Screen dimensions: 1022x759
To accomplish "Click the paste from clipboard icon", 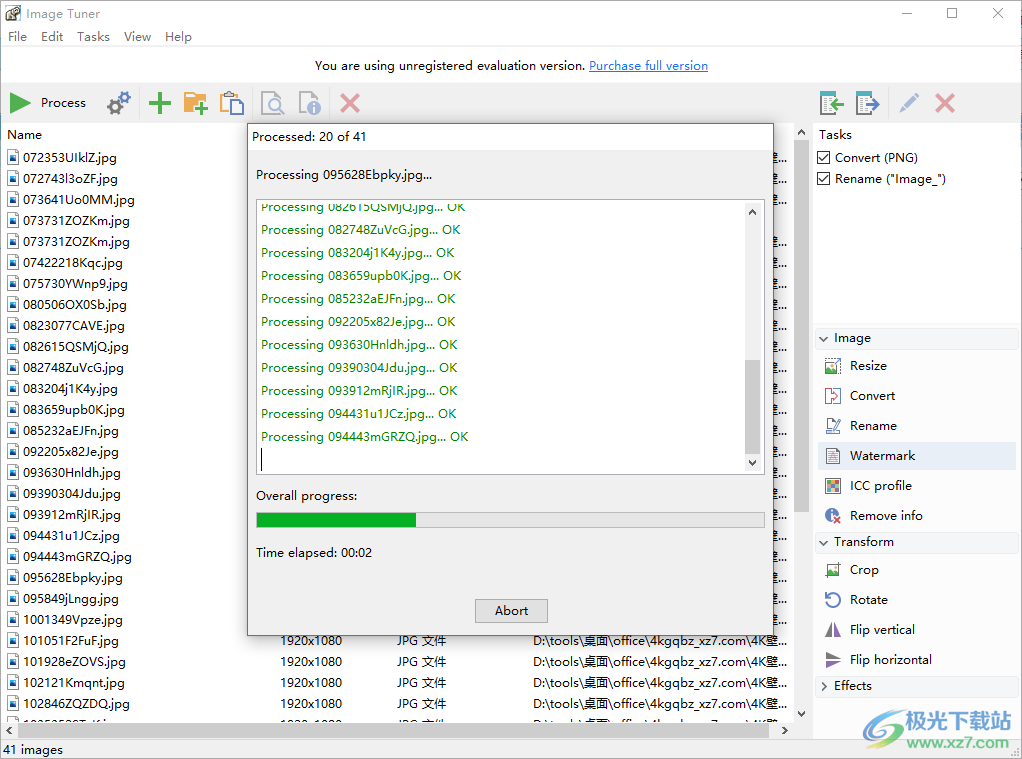I will coord(231,103).
